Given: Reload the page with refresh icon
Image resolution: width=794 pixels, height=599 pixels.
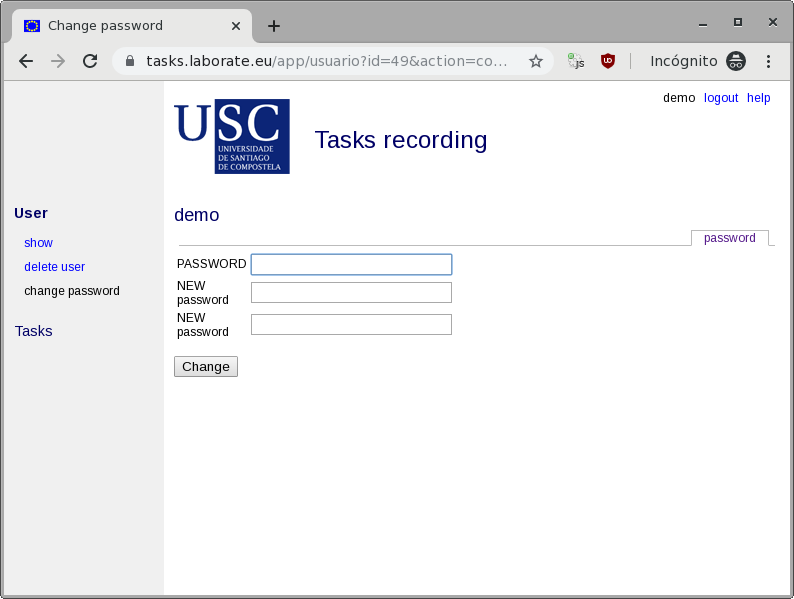Looking at the screenshot, I should [x=90, y=61].
